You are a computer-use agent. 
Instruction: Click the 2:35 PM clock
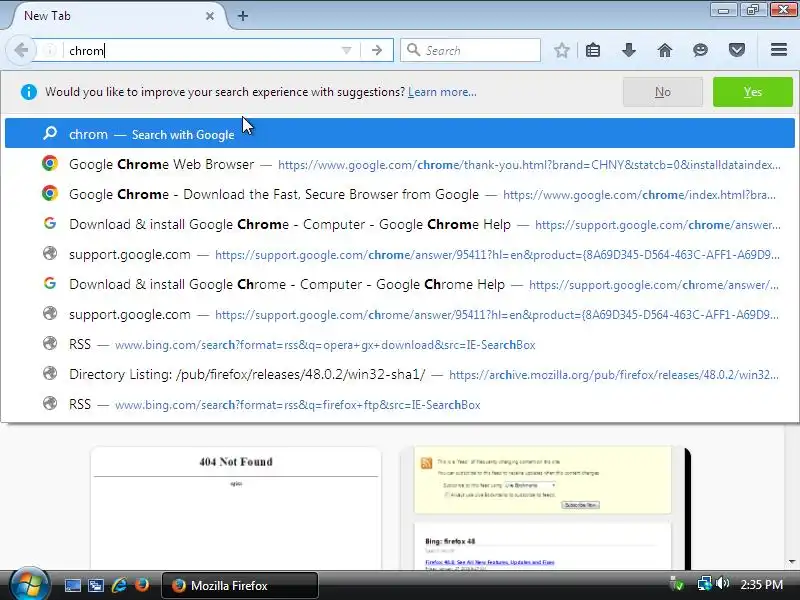point(761,584)
